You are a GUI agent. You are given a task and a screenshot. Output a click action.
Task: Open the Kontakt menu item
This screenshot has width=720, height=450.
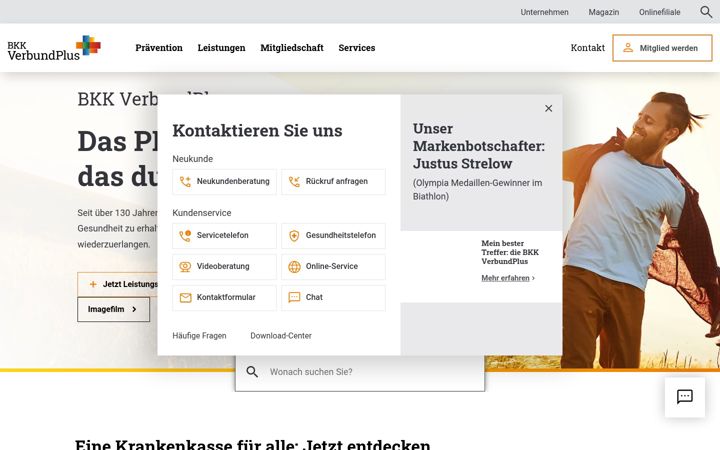pos(588,48)
